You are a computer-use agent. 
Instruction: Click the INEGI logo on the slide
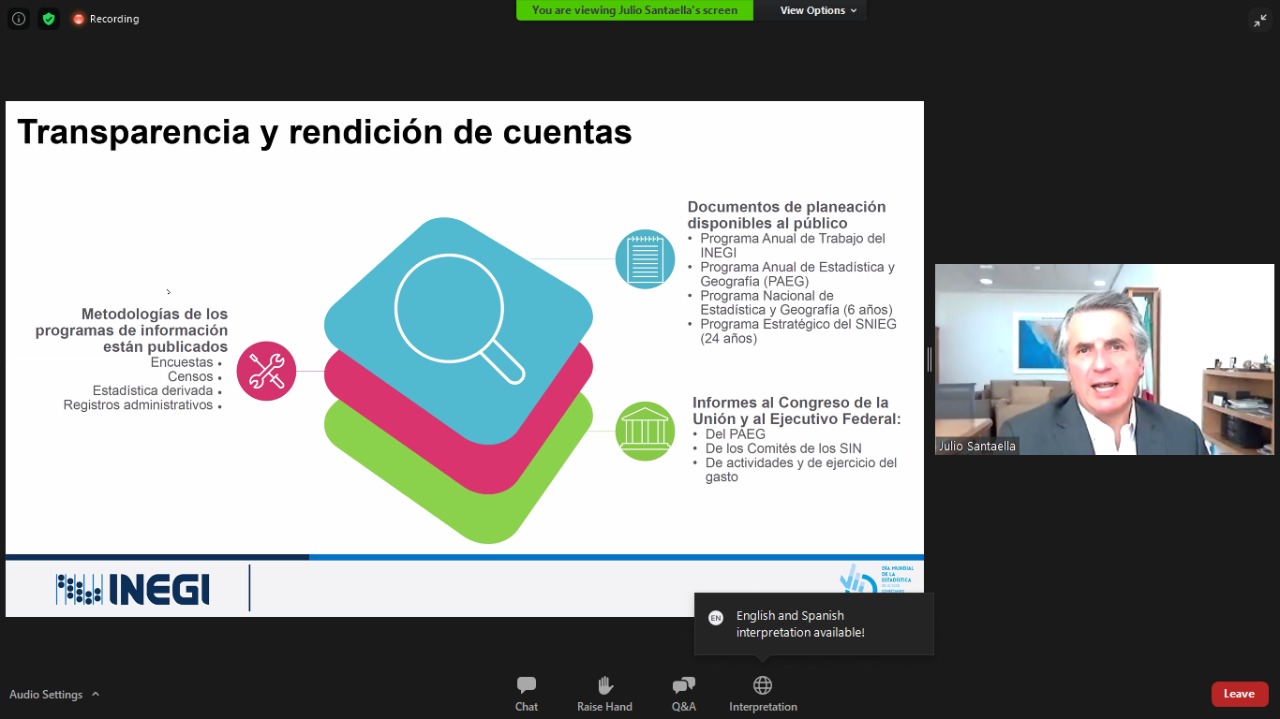(x=133, y=589)
